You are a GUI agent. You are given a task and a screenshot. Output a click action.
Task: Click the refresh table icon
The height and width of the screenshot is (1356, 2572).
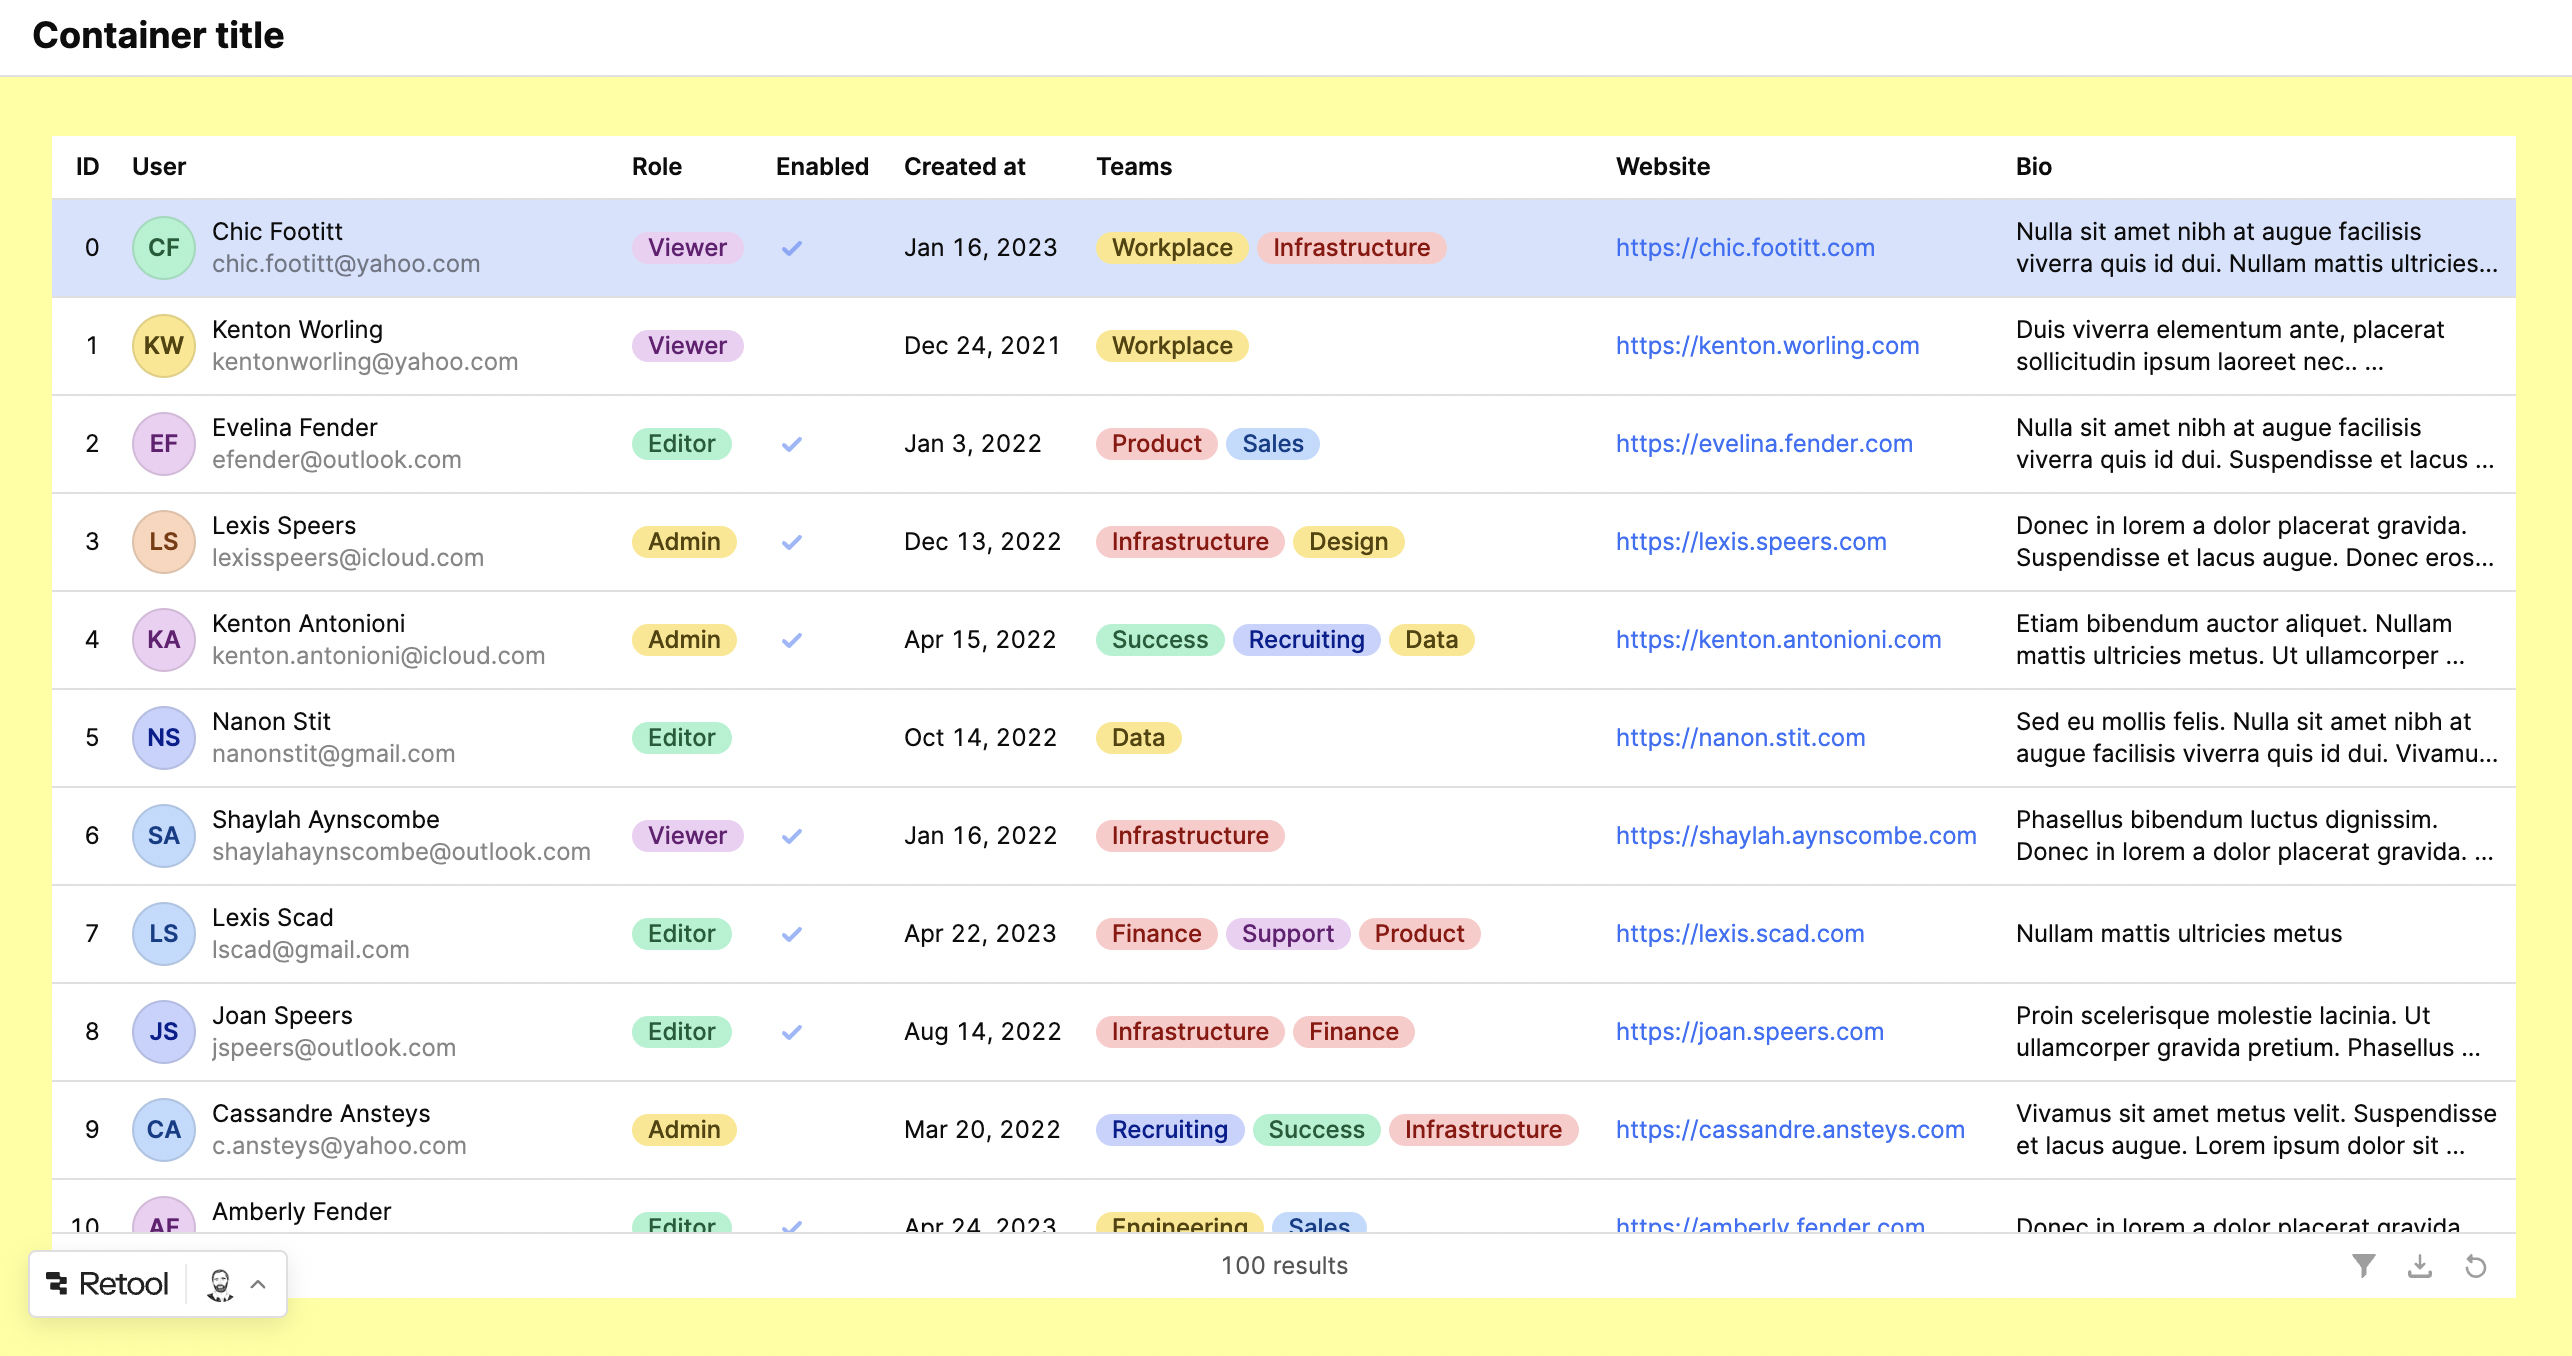tap(2475, 1266)
